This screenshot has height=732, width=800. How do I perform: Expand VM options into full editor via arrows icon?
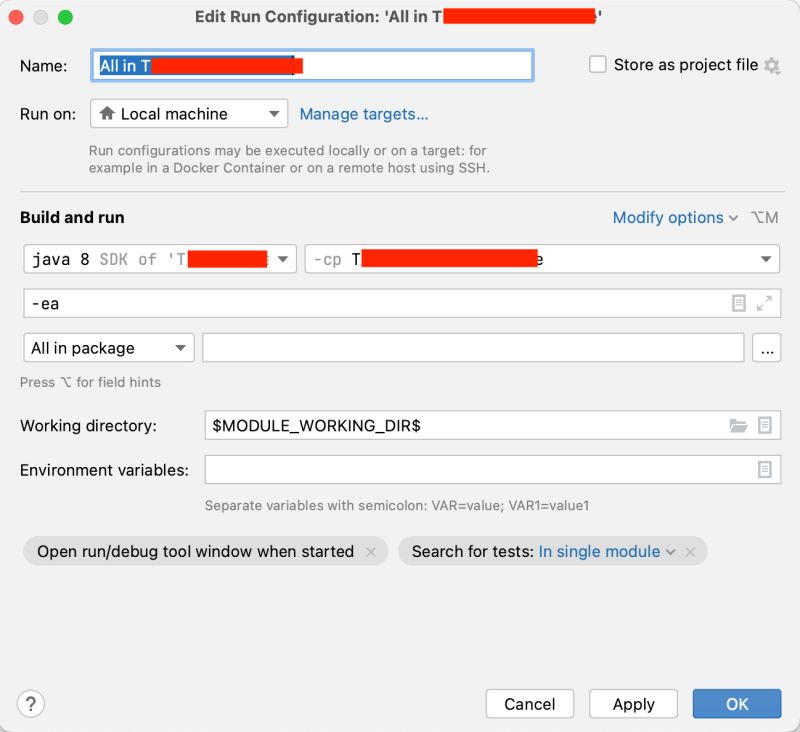[x=767, y=301]
